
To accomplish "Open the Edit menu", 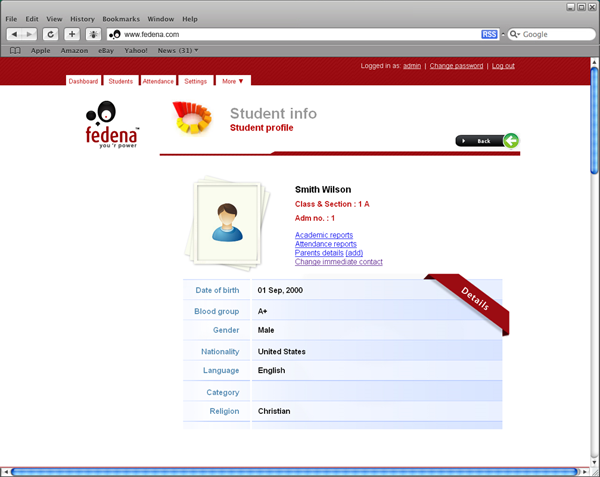I will click(32, 19).
